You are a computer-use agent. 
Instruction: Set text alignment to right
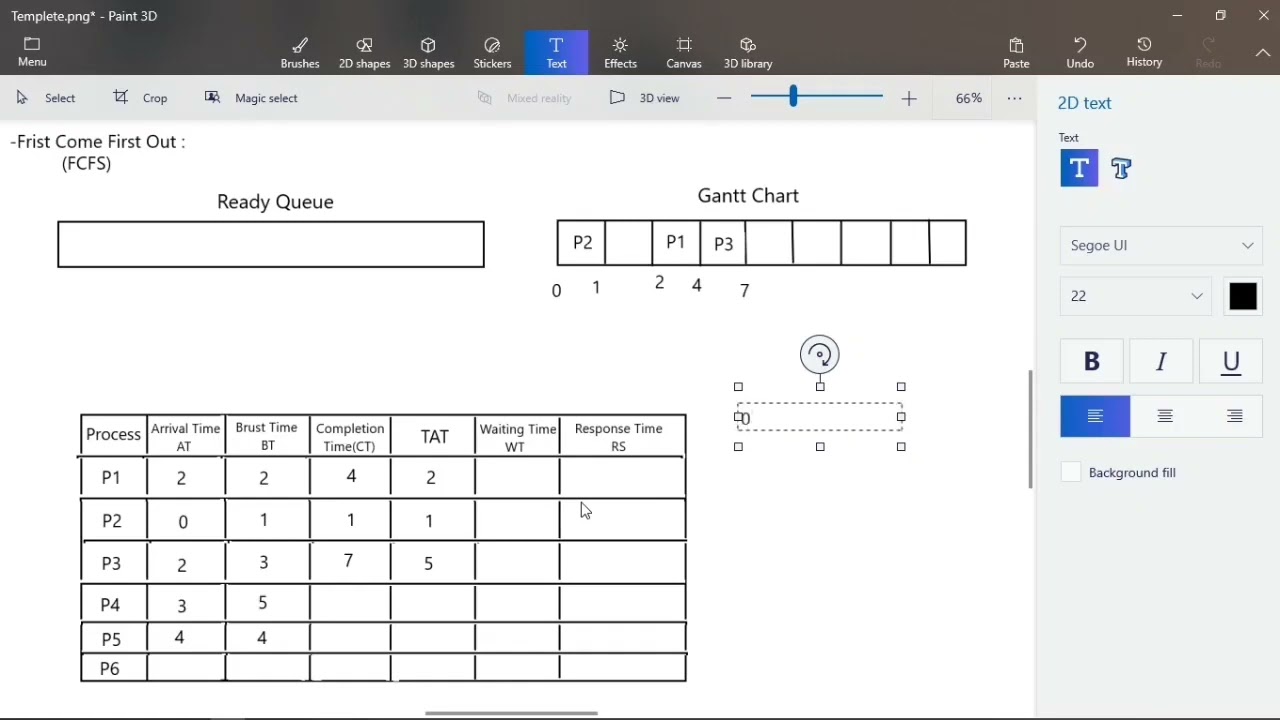coord(1234,416)
